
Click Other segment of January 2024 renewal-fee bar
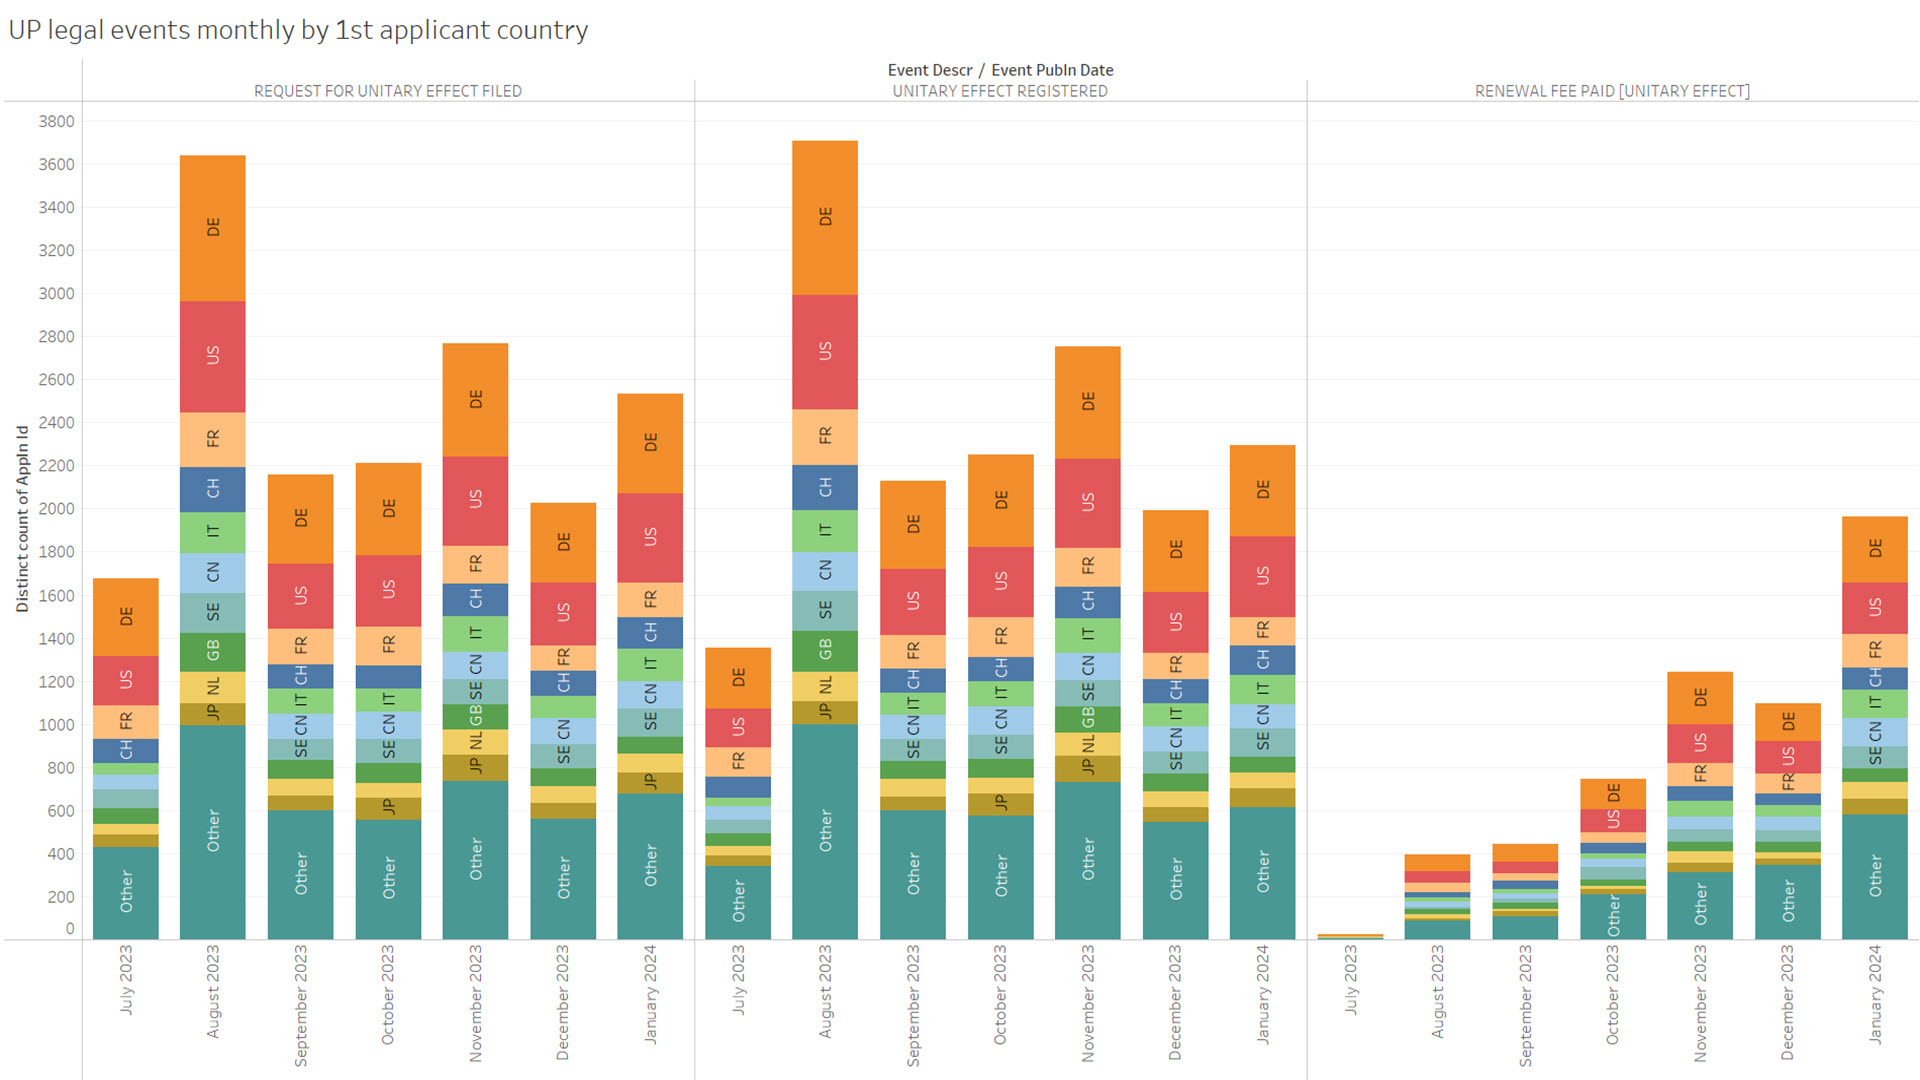pos(1874,876)
